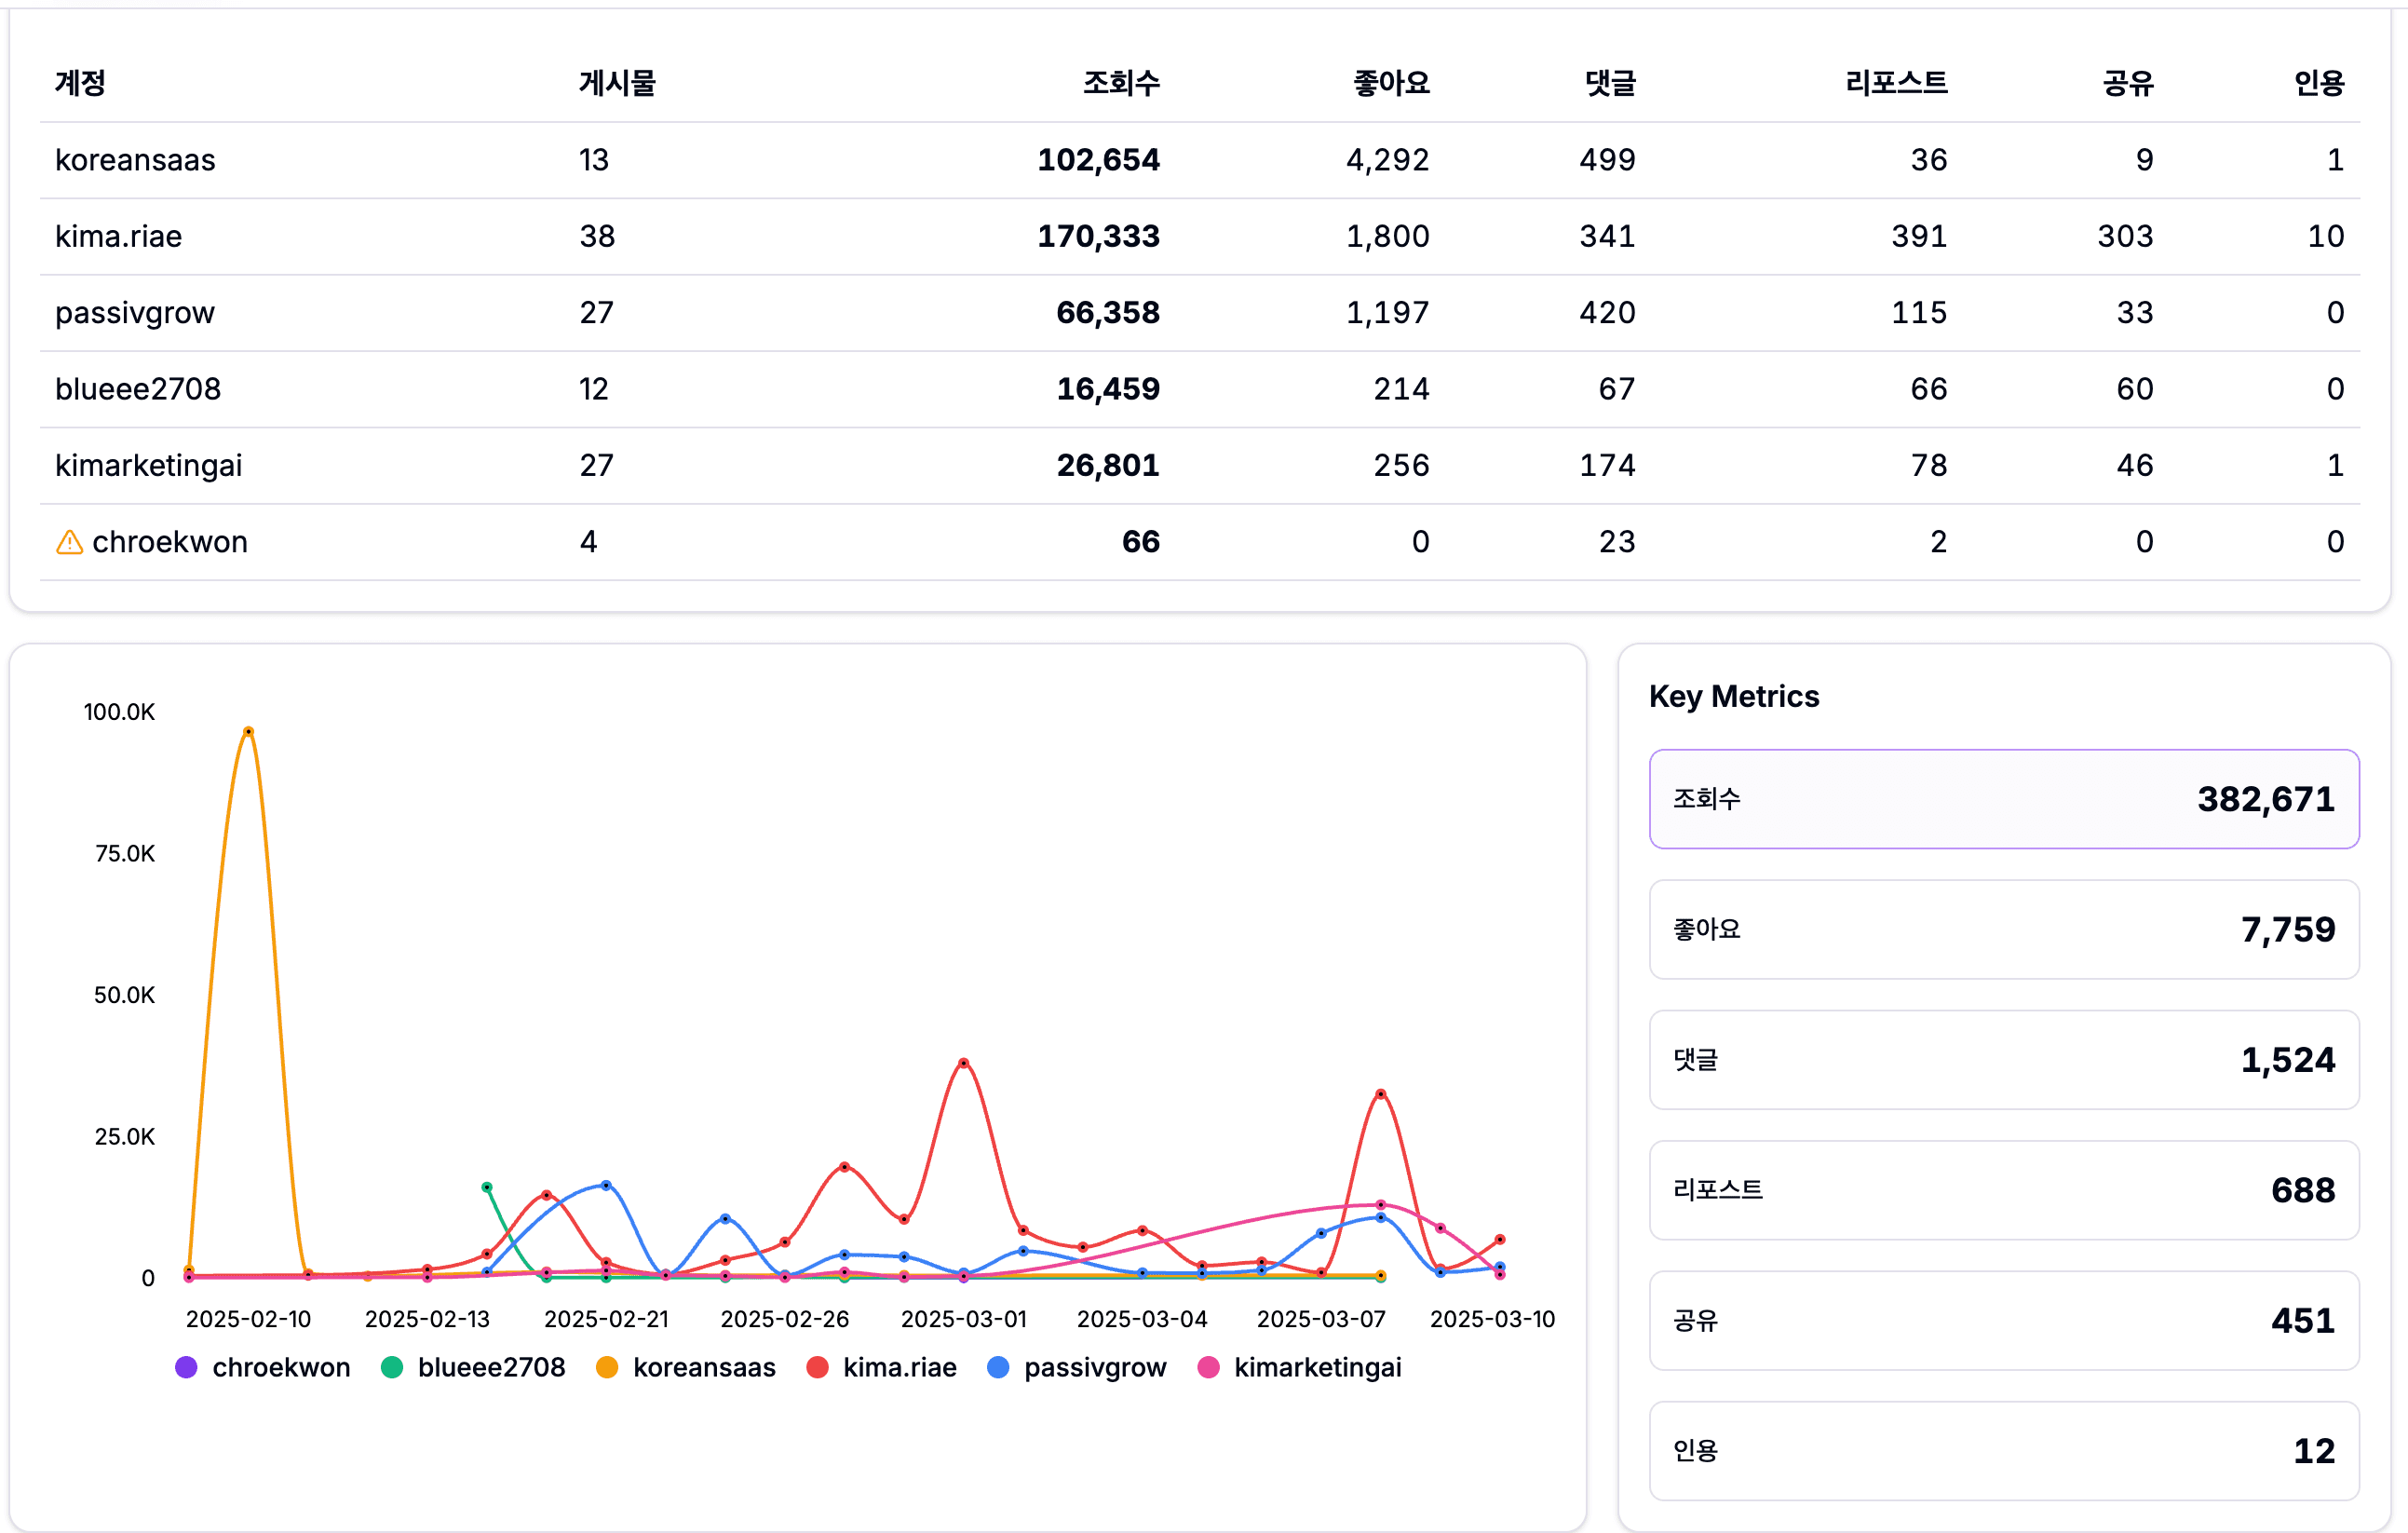
Task: Click the kima.riae peak point above 2025-03-01
Action: pyautogui.click(x=963, y=1063)
